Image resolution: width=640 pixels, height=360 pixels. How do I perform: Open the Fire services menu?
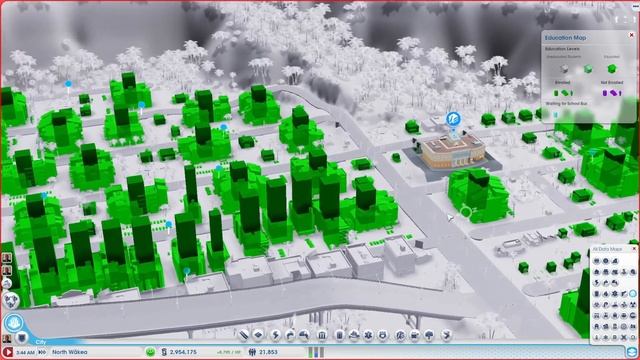coord(354,335)
